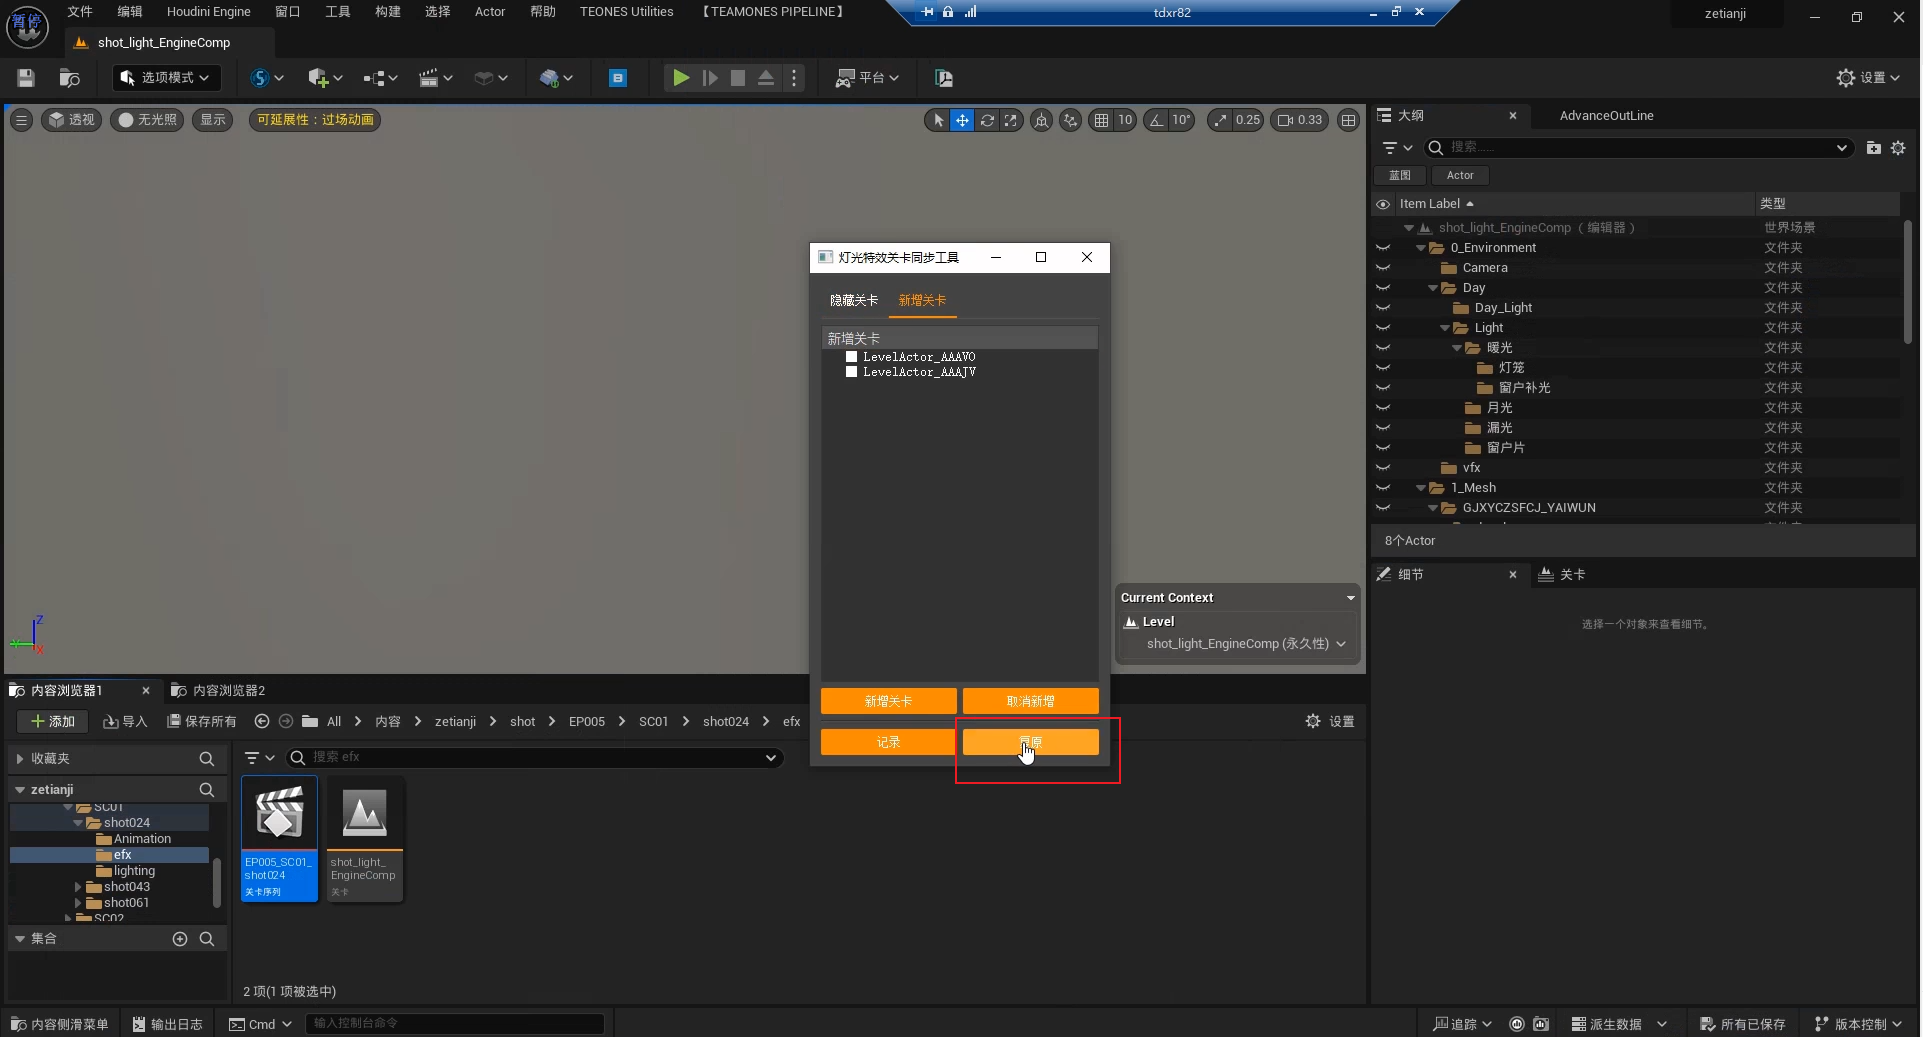
Task: Click the camera speed 0.33 control
Action: [1300, 120]
